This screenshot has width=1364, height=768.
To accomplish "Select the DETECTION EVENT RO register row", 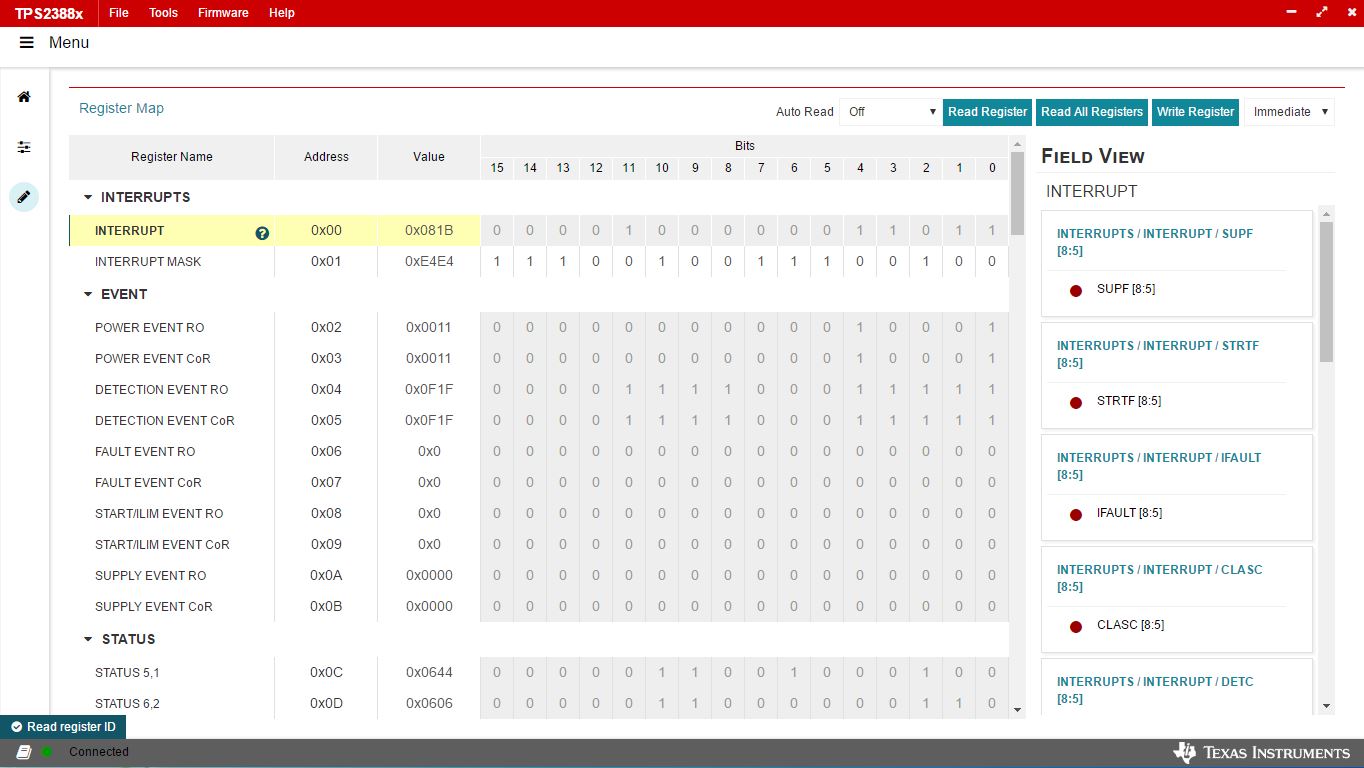I will 161,390.
